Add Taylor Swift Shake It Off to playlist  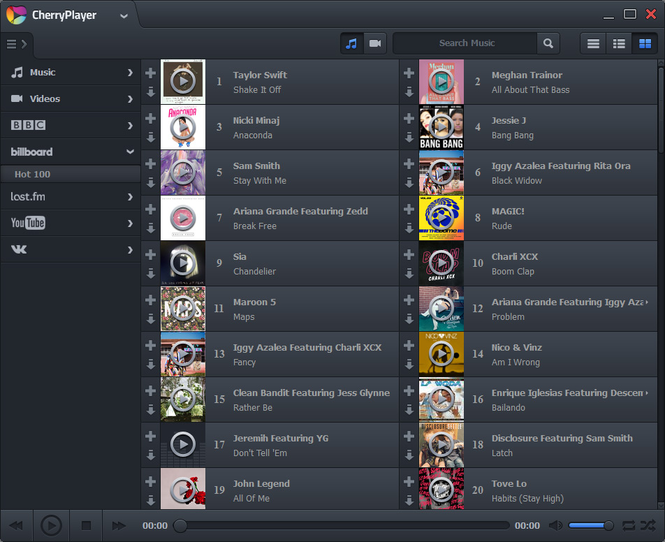[151, 73]
